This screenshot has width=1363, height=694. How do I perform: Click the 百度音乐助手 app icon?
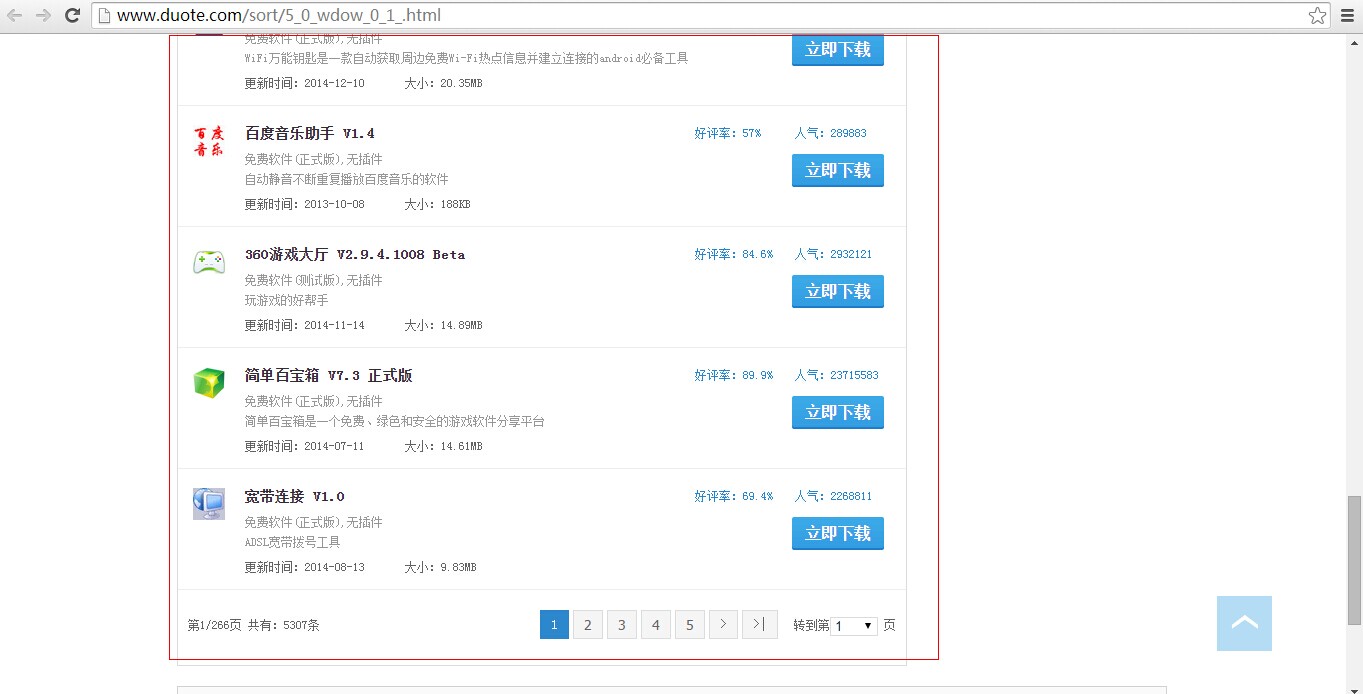click(208, 141)
